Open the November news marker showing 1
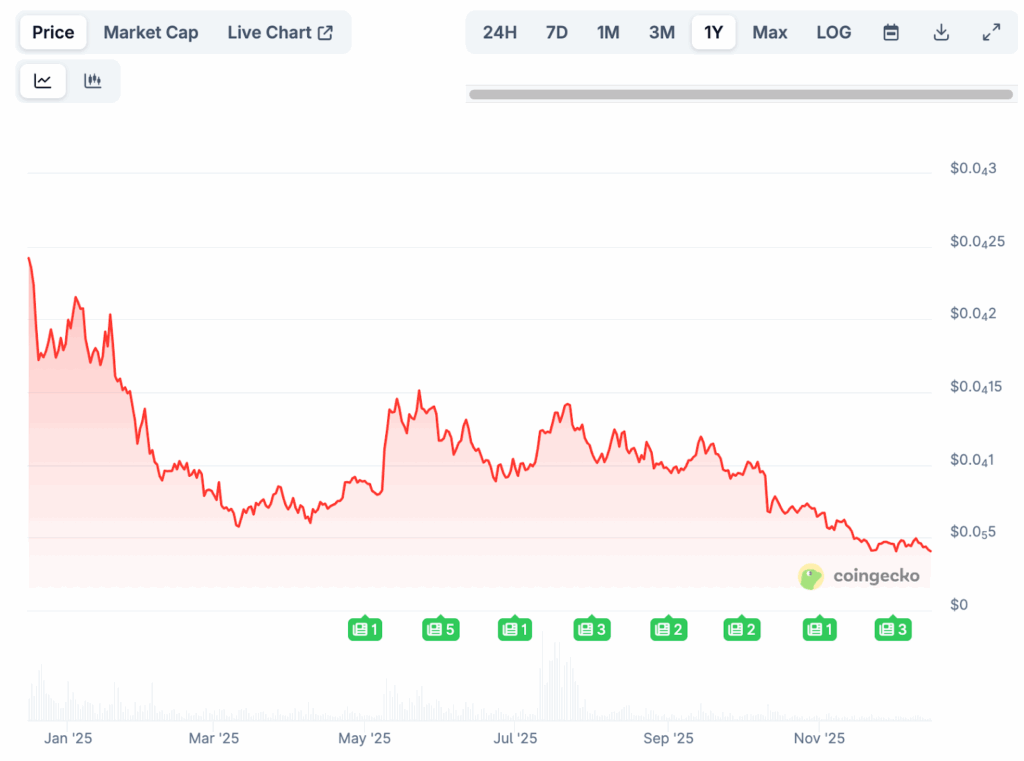1024x761 pixels. click(817, 629)
